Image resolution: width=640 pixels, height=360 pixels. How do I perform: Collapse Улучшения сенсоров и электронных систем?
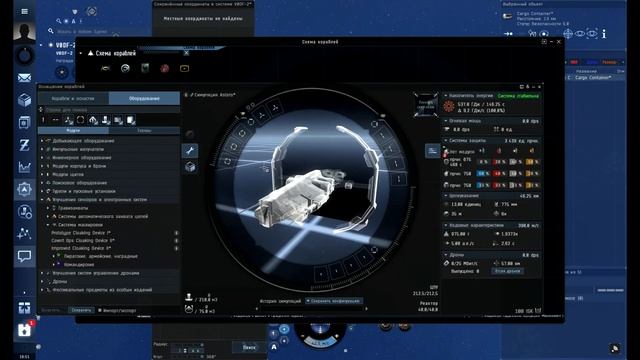click(42, 200)
